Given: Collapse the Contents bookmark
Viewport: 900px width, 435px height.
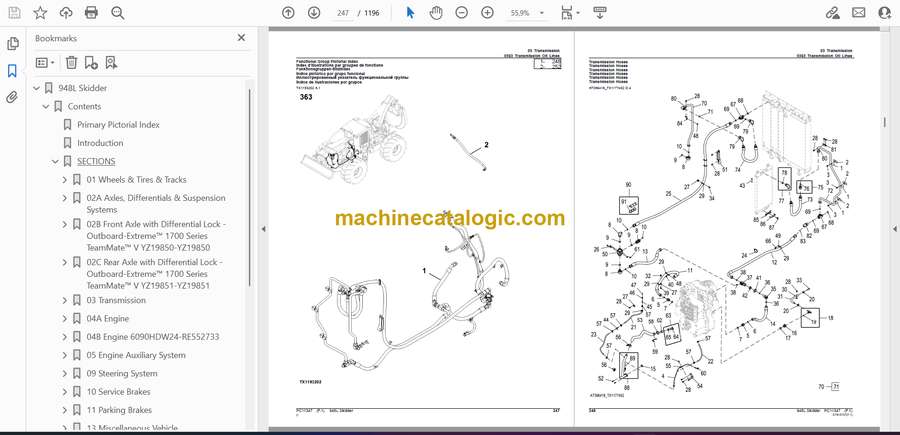Looking at the screenshot, I should pos(46,107).
